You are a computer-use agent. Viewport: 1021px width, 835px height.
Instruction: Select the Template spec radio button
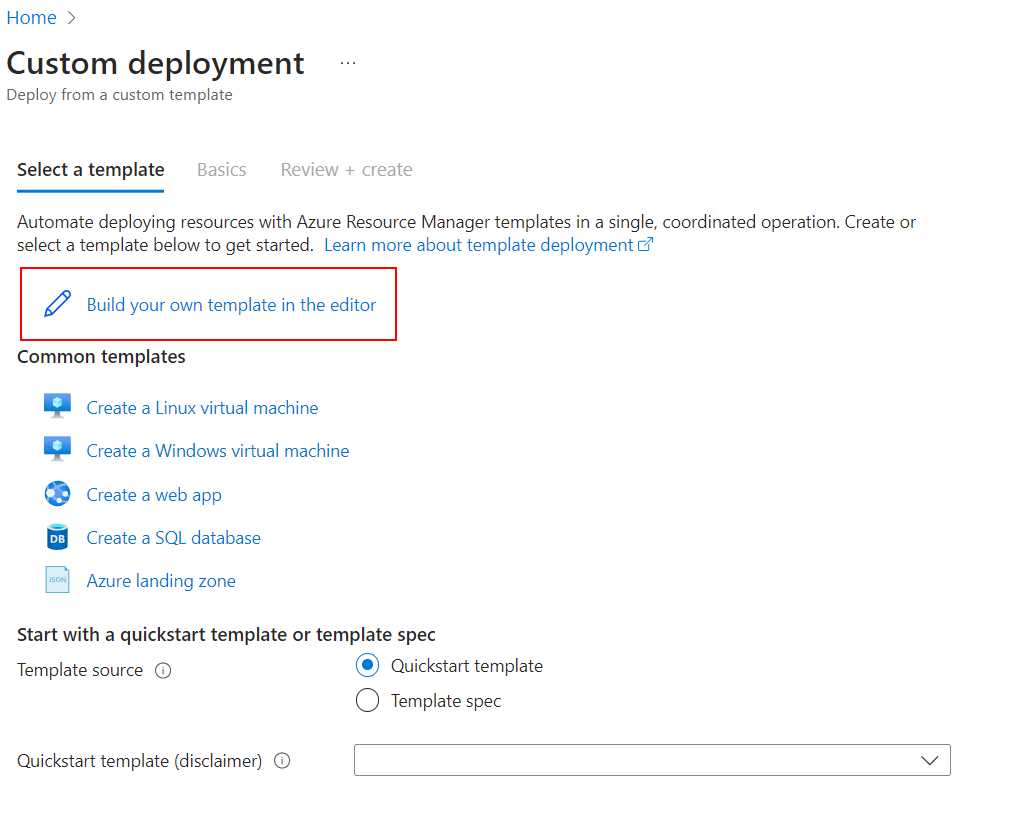tap(367, 700)
